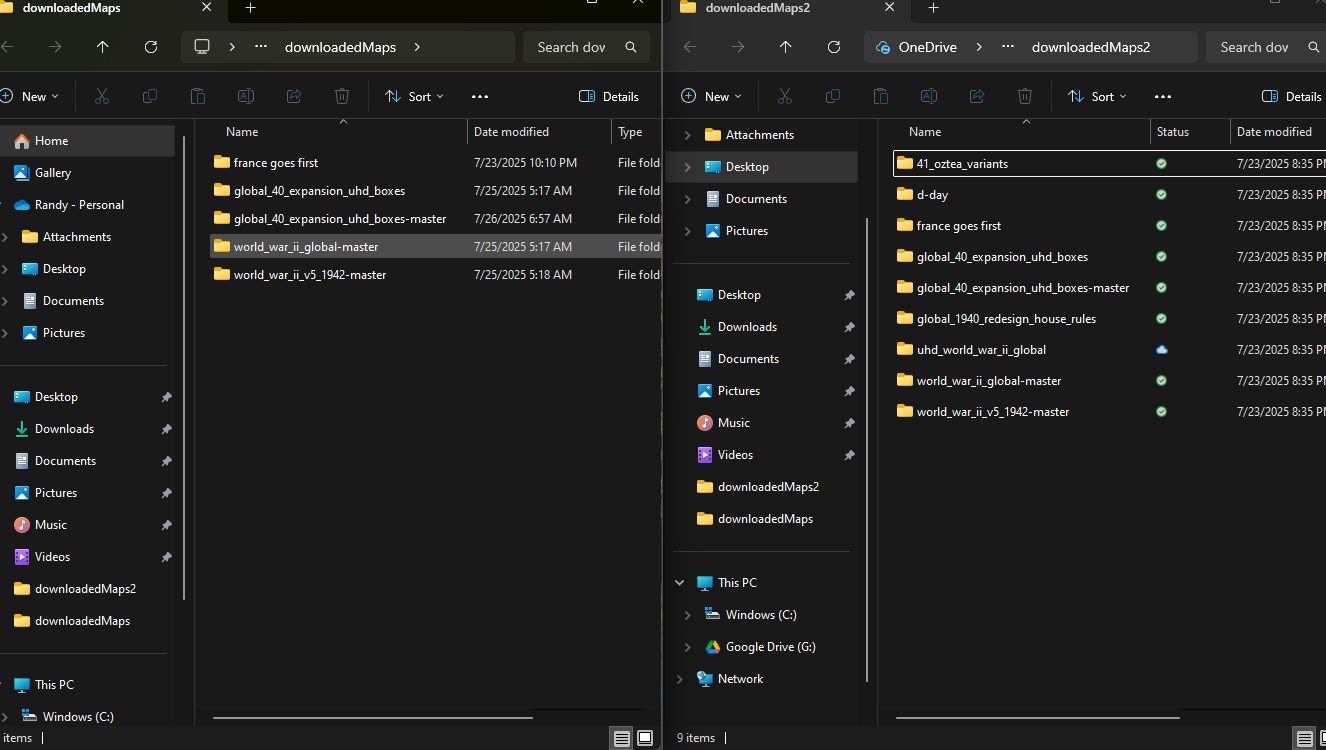Expand Attachments in right navigation pane
Screen dimensions: 1326x750
(x=687, y=135)
